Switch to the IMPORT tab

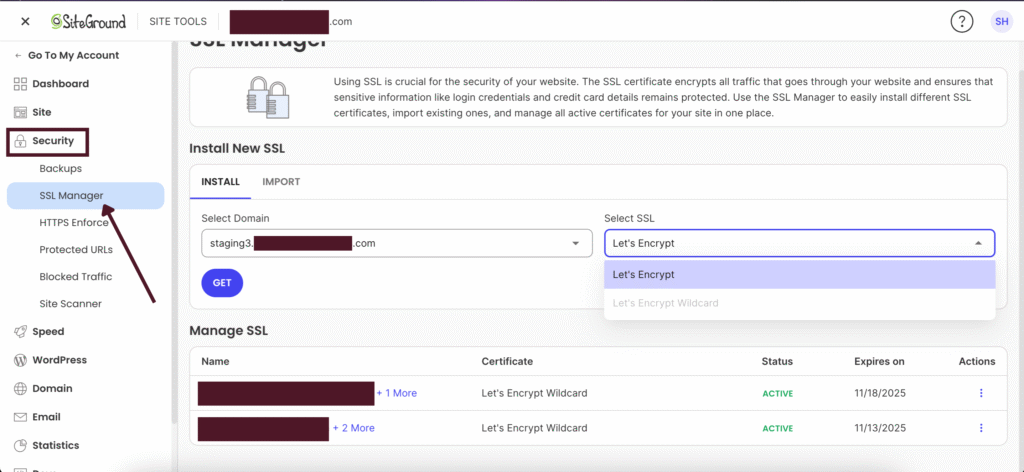[x=281, y=182]
